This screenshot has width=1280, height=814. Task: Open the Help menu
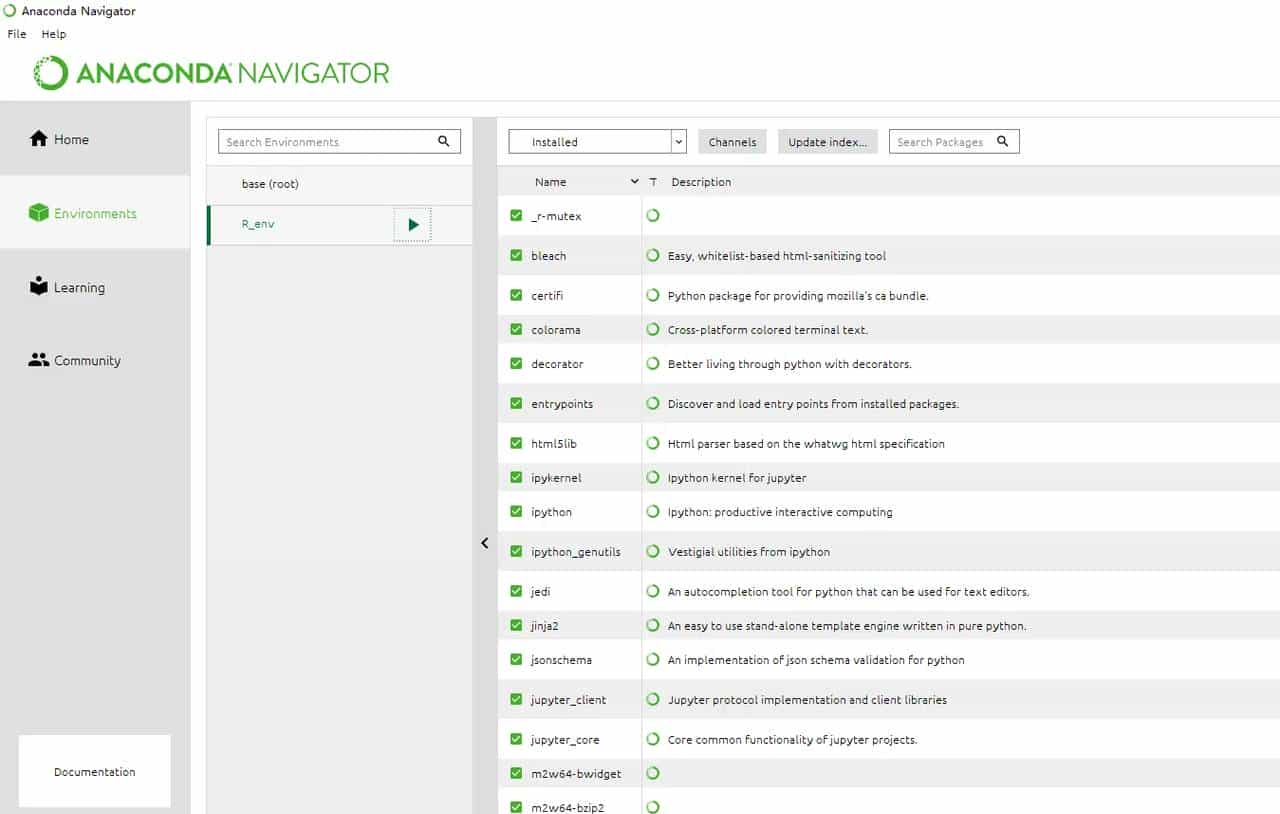[x=54, y=34]
